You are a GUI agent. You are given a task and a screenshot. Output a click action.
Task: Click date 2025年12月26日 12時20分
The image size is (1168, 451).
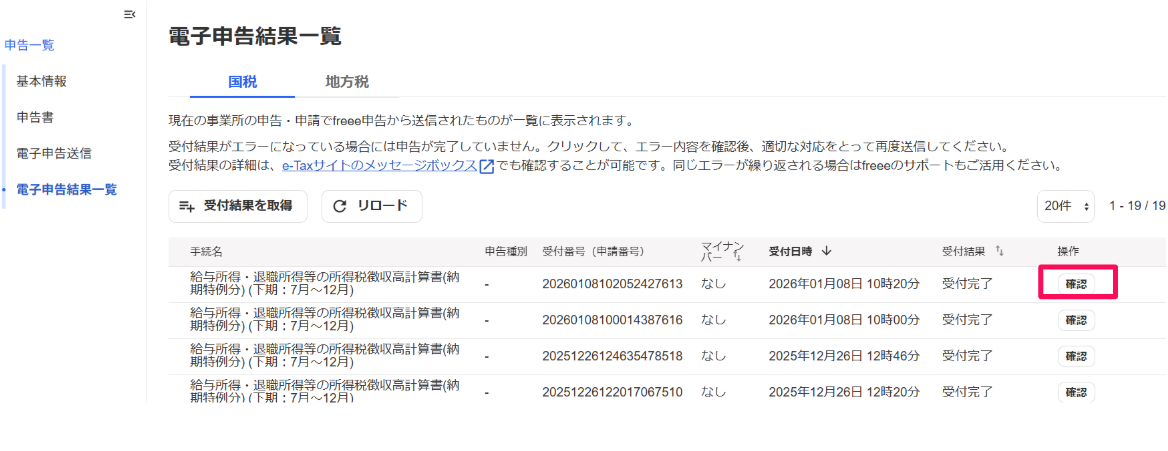coord(844,392)
